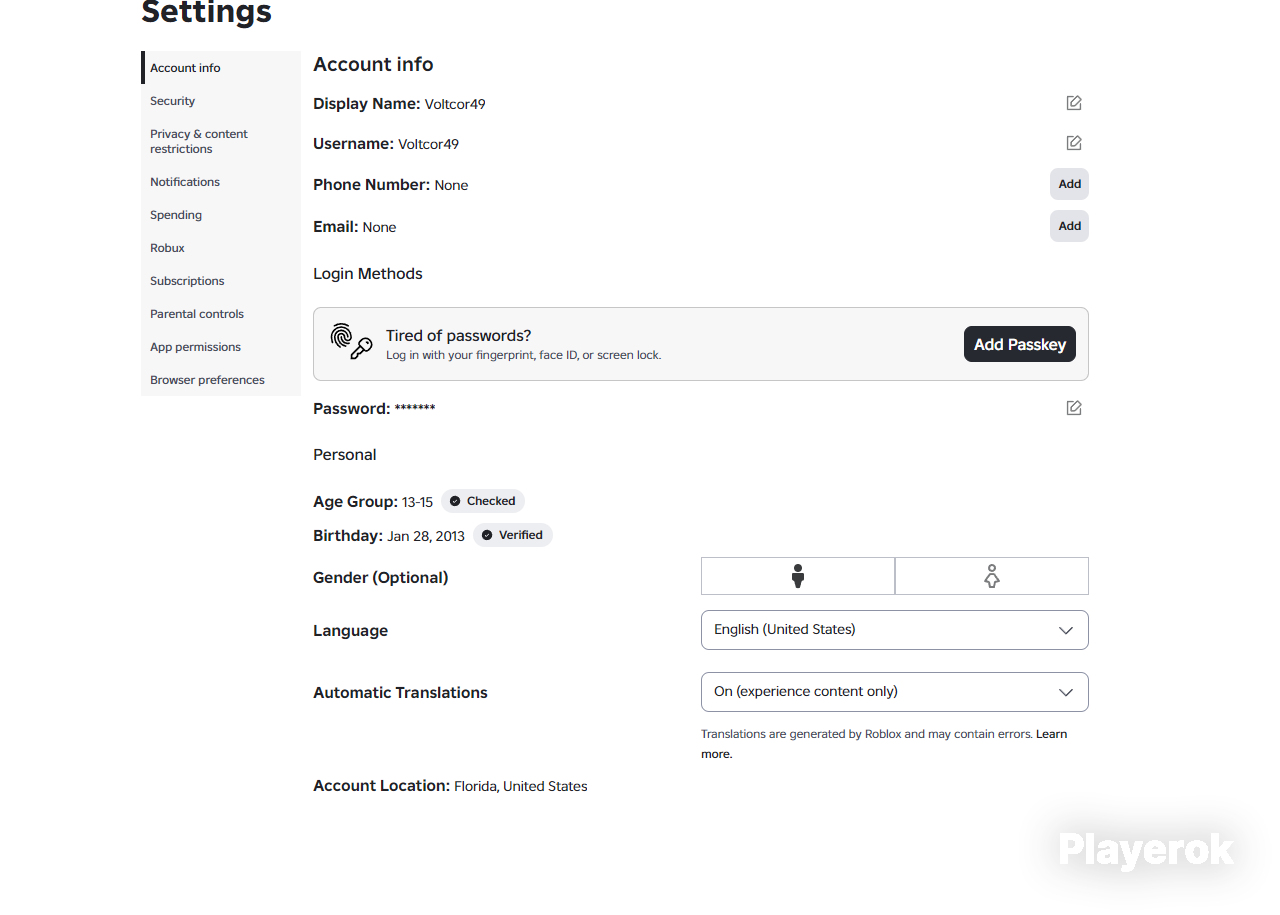Open the Spending settings section

tap(221, 215)
